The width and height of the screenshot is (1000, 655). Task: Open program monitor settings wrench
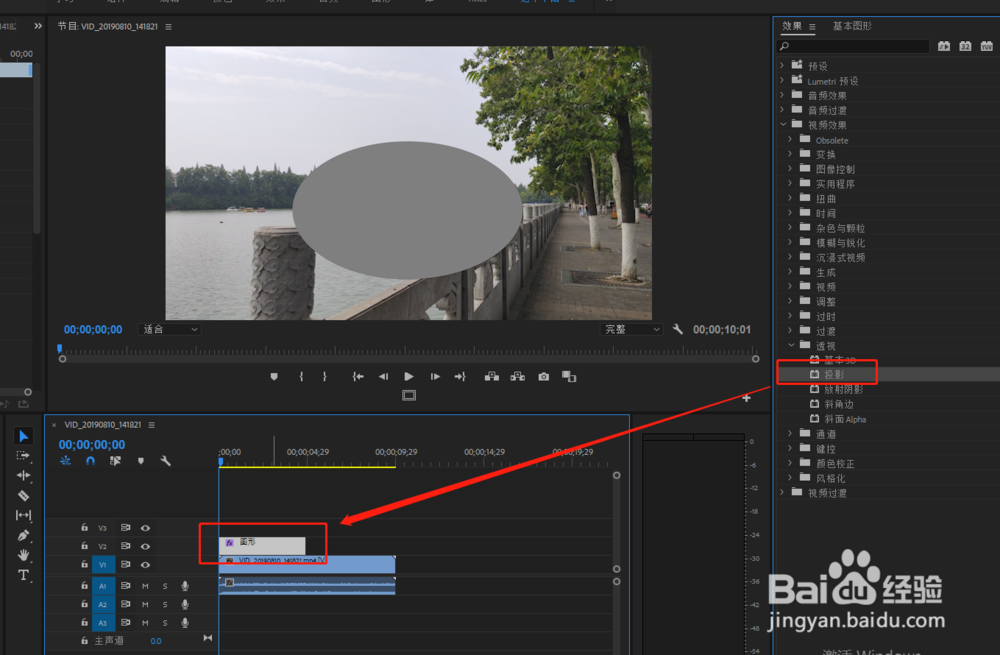[677, 330]
